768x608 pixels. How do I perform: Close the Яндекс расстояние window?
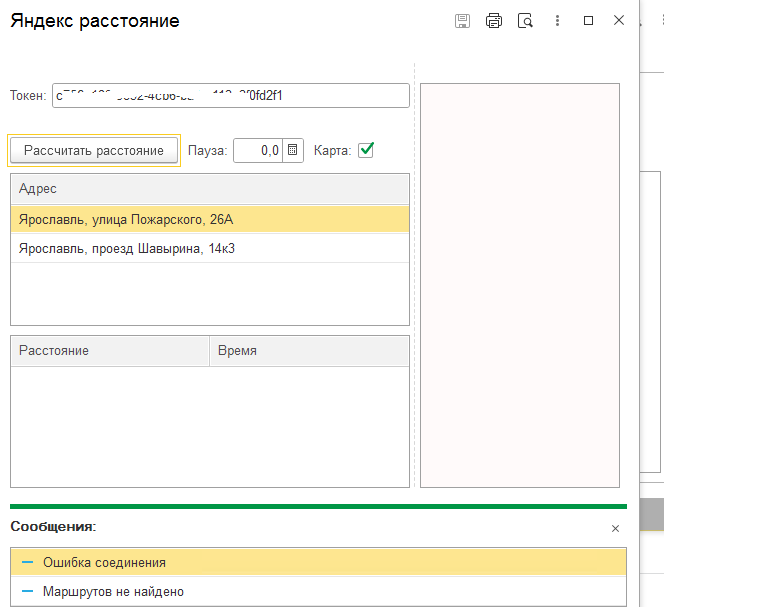(x=619, y=20)
